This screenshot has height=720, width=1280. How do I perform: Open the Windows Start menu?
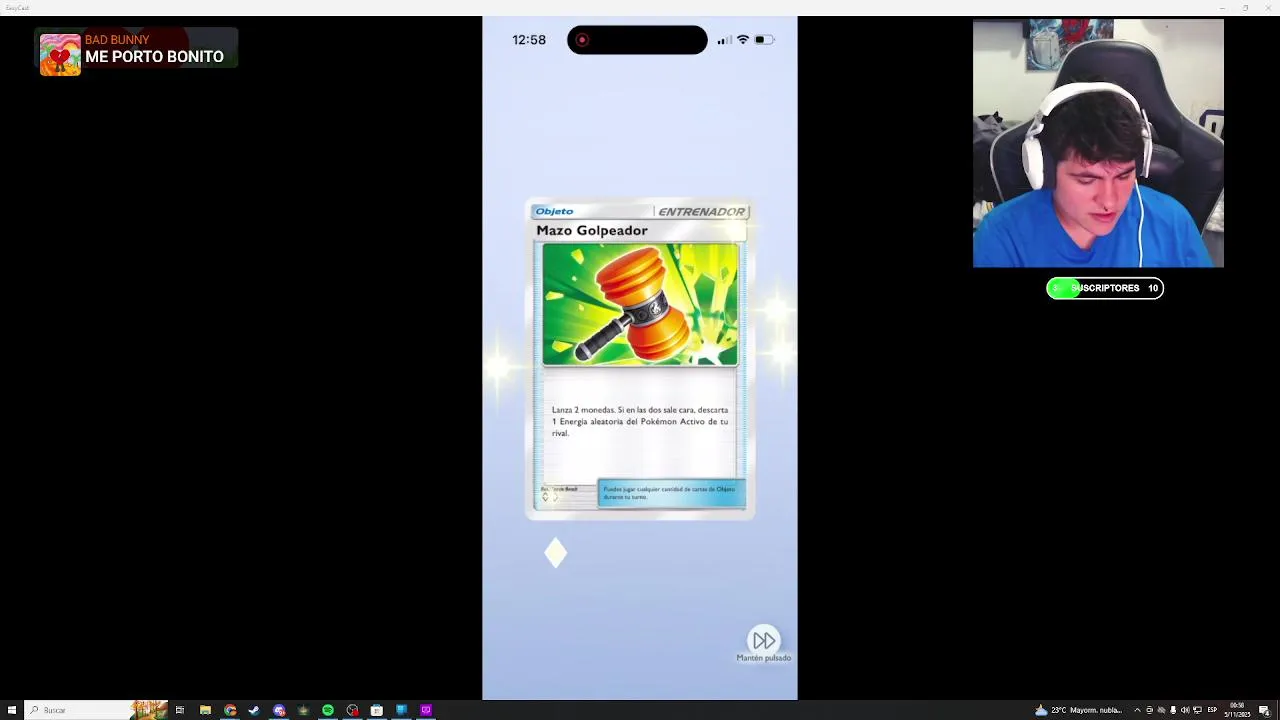pos(11,710)
